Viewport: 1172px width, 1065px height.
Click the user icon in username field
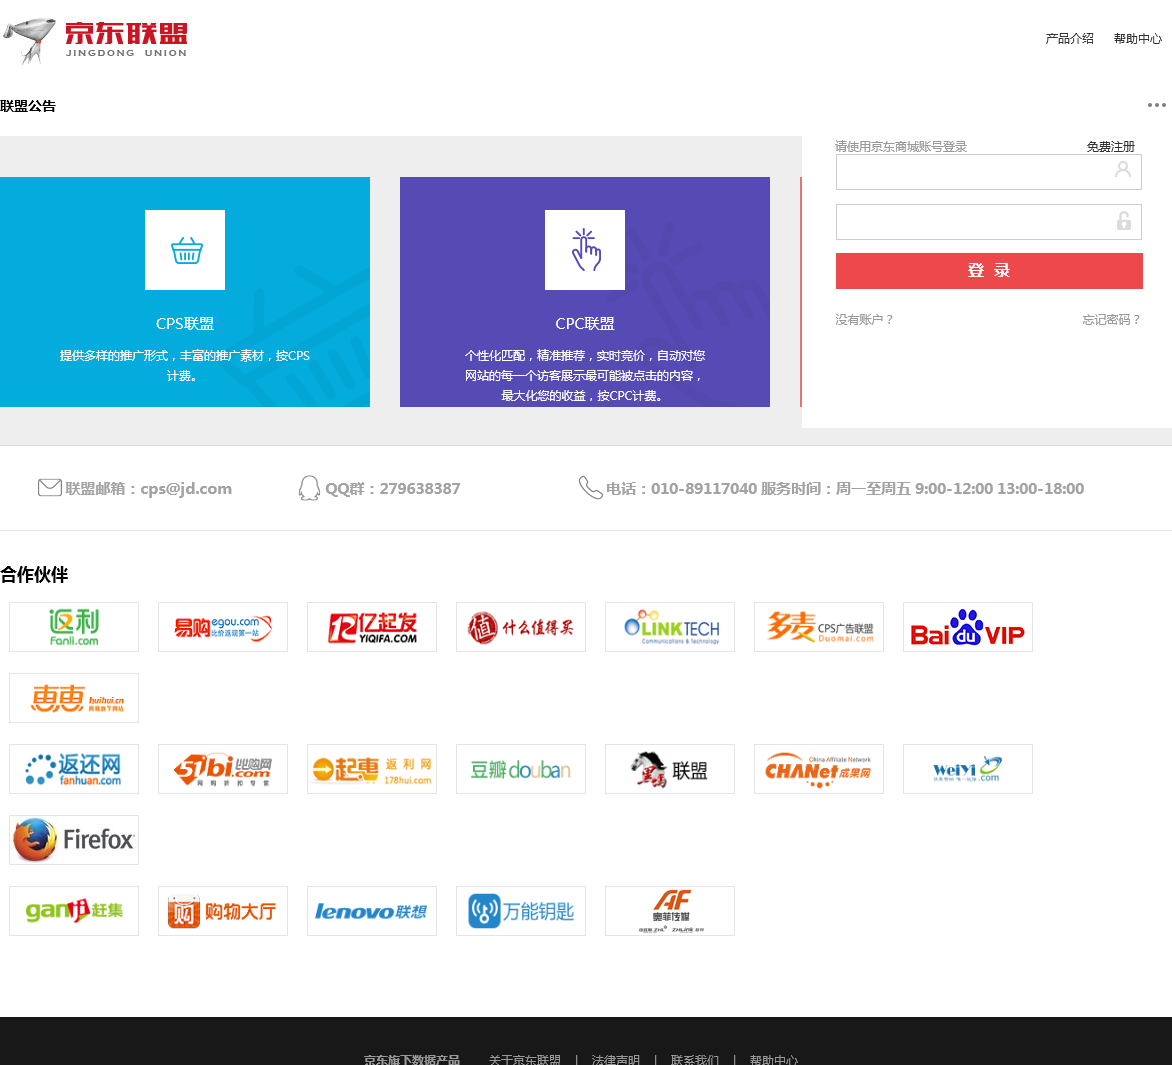click(1123, 170)
